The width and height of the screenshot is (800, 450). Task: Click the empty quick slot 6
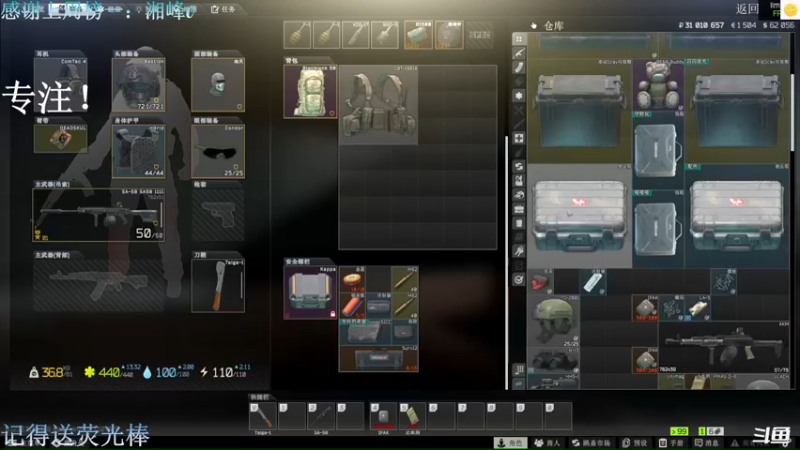(442, 416)
